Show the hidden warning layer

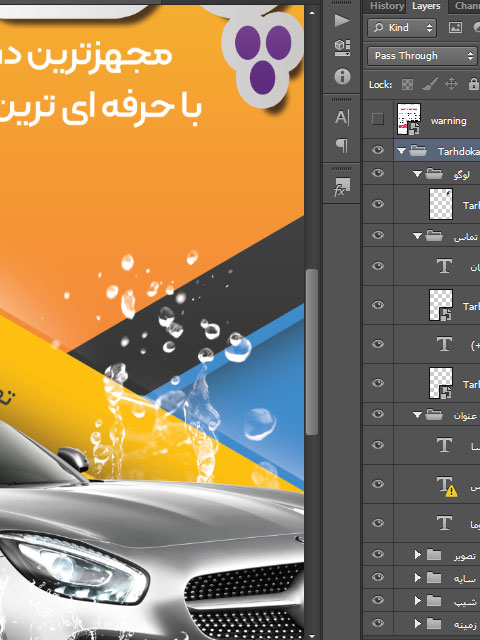[x=378, y=119]
